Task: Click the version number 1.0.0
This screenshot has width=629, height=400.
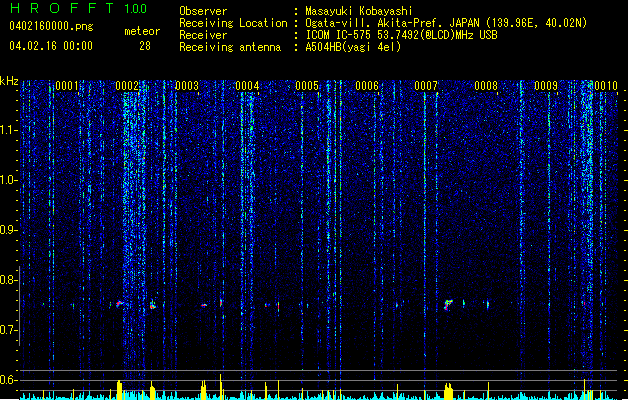Action: point(136,8)
